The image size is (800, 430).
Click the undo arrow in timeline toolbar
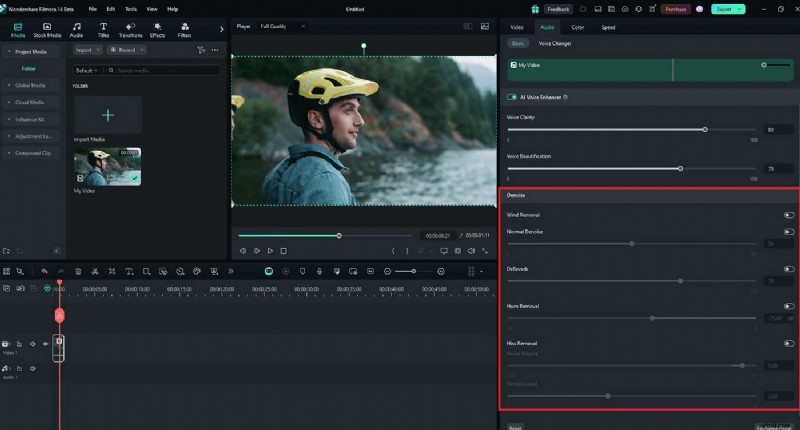point(44,271)
